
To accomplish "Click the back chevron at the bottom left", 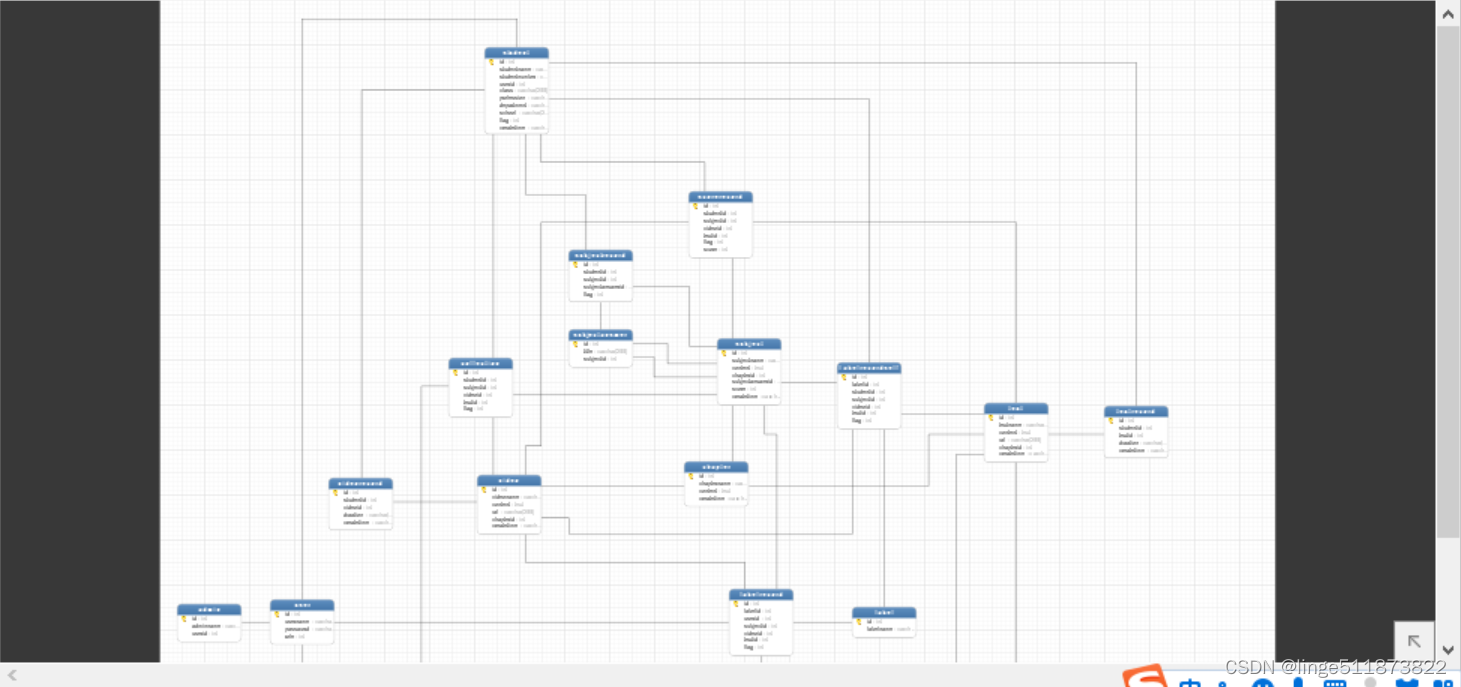I will (x=11, y=673).
